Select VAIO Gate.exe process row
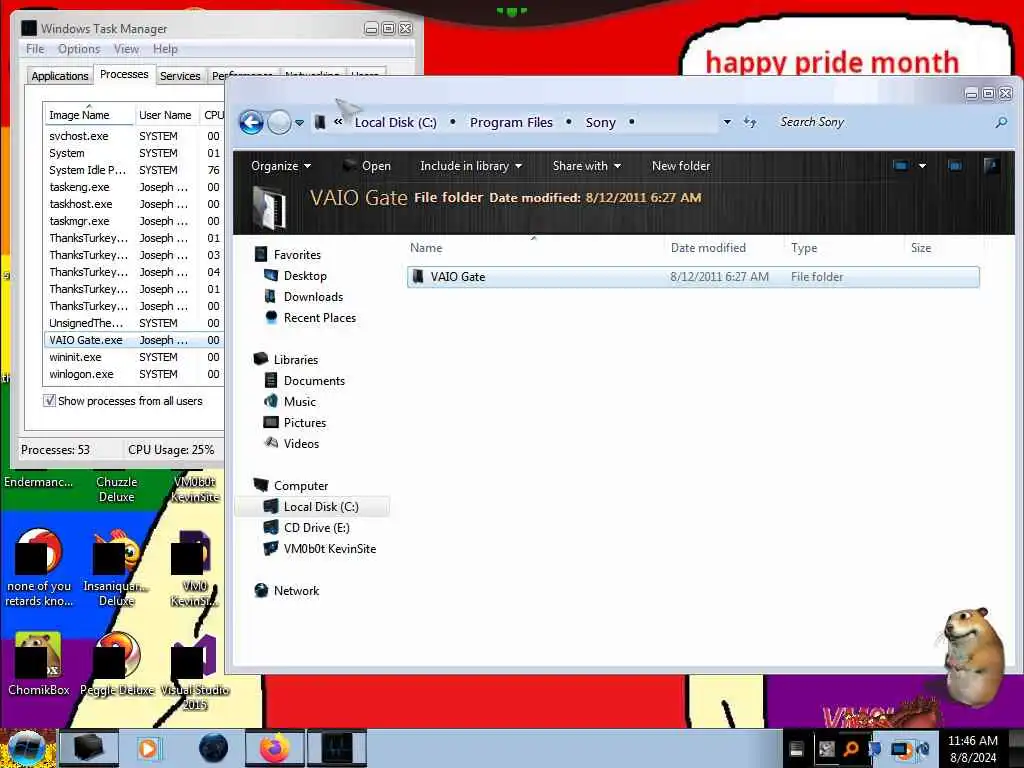 [x=134, y=340]
